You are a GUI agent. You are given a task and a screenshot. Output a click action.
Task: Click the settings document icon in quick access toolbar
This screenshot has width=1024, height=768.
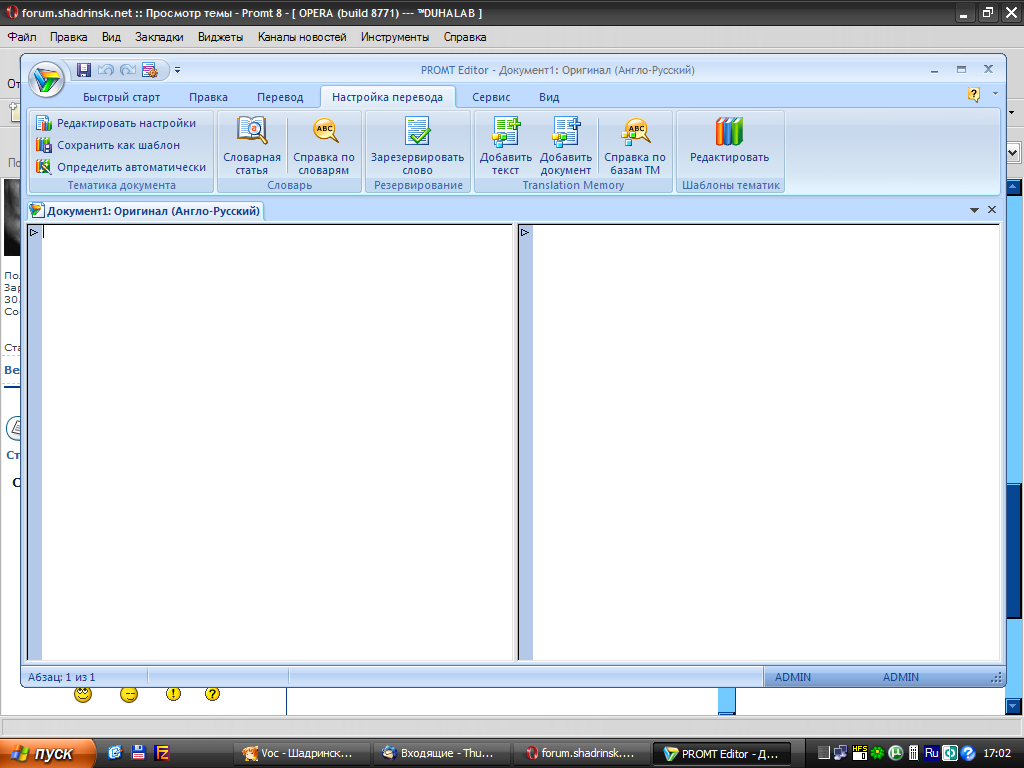[150, 70]
